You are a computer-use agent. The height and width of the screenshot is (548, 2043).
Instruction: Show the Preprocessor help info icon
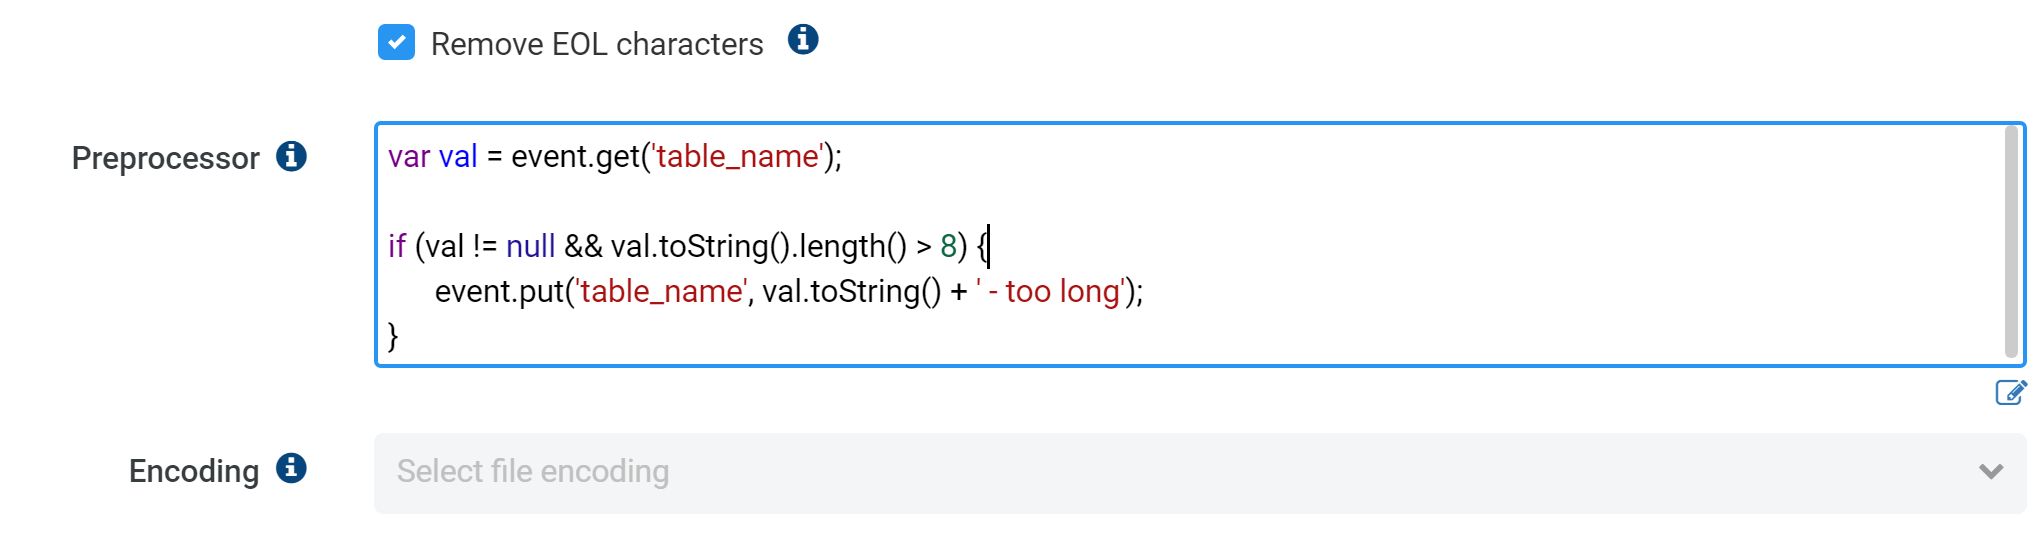[291, 156]
